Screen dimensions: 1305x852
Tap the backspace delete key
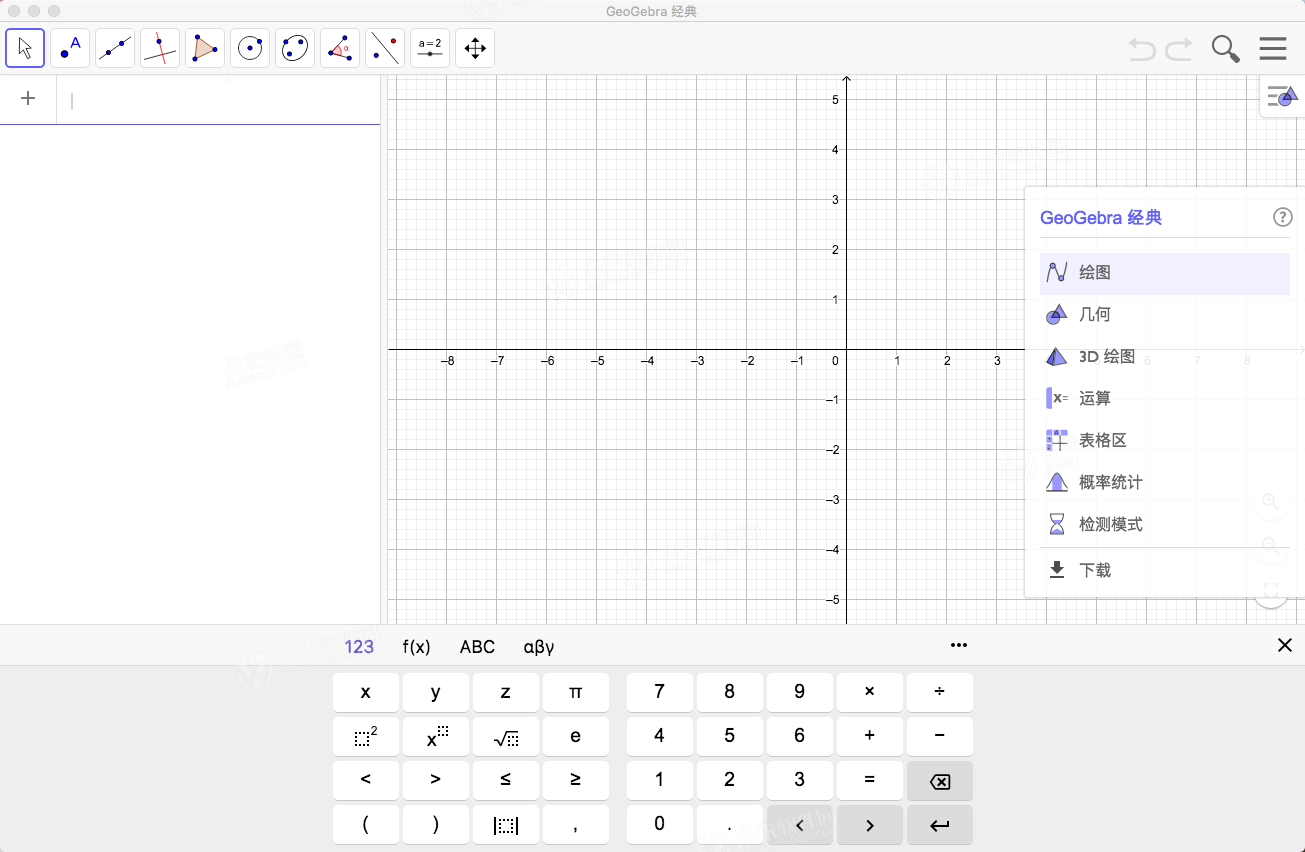point(940,780)
